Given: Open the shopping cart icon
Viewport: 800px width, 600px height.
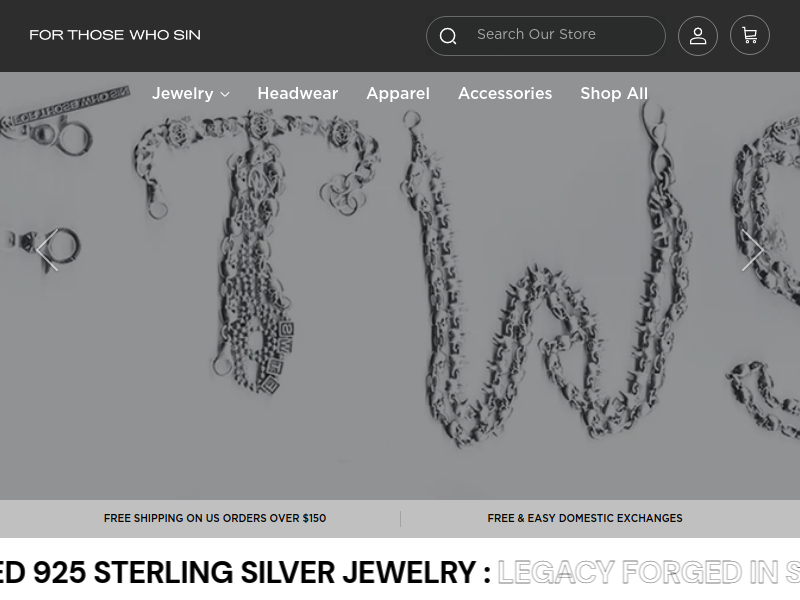Looking at the screenshot, I should (x=749, y=35).
